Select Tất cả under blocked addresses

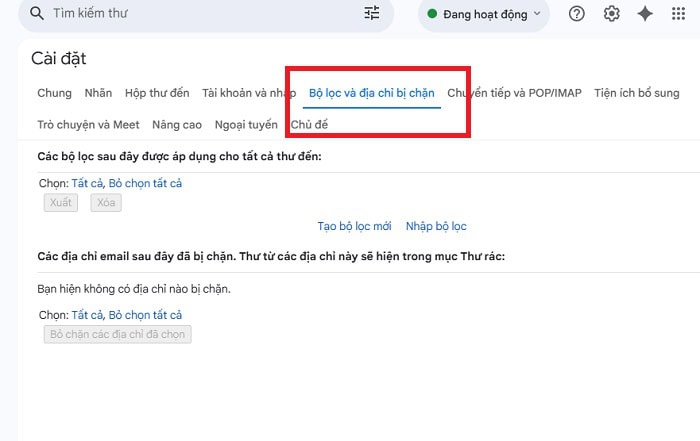[87, 315]
